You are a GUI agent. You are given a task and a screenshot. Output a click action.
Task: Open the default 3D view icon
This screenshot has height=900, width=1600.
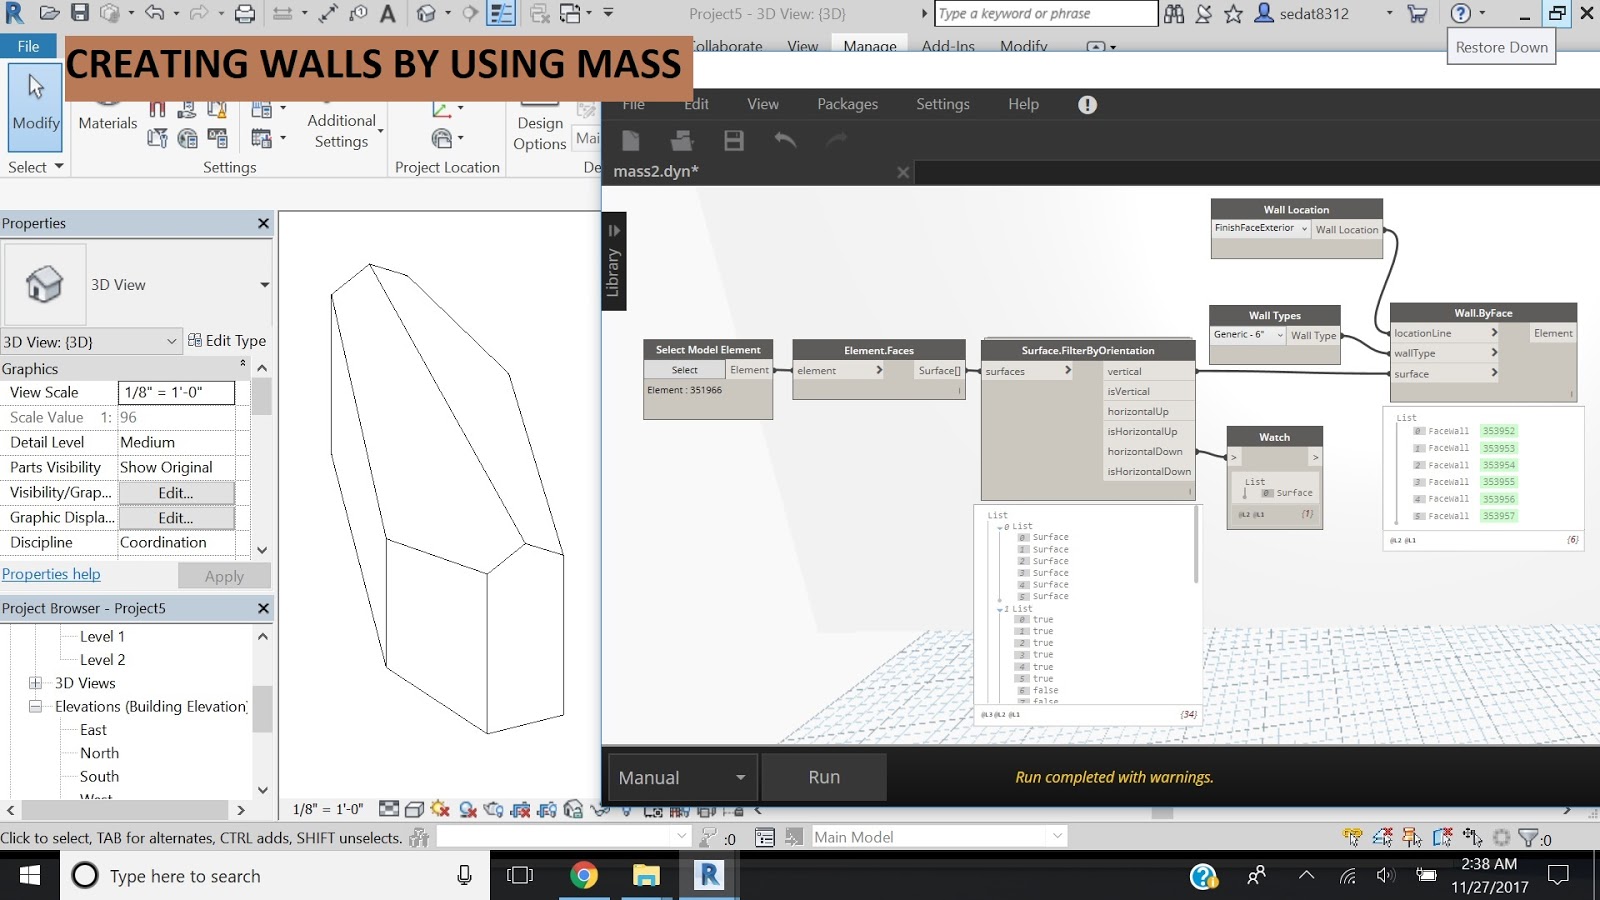425,14
